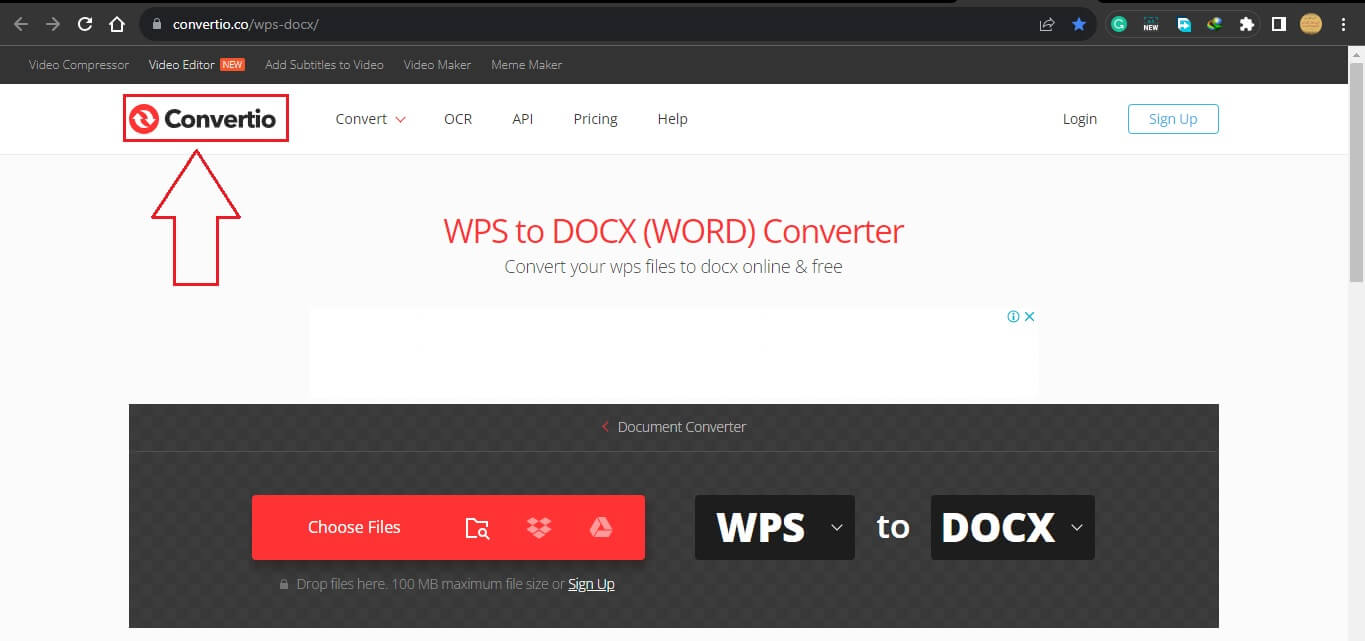
Task: Open the browser Extensions puzzle icon
Action: pyautogui.click(x=1247, y=23)
